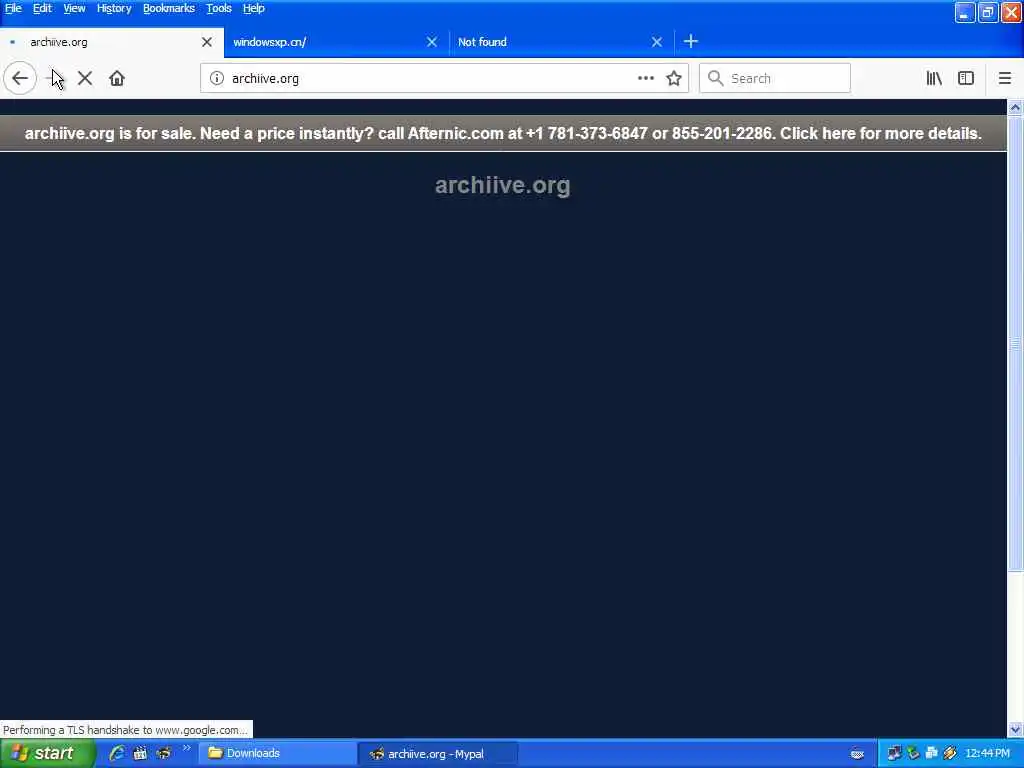This screenshot has width=1024, height=768.
Task: Open the Help menu
Action: (253, 8)
